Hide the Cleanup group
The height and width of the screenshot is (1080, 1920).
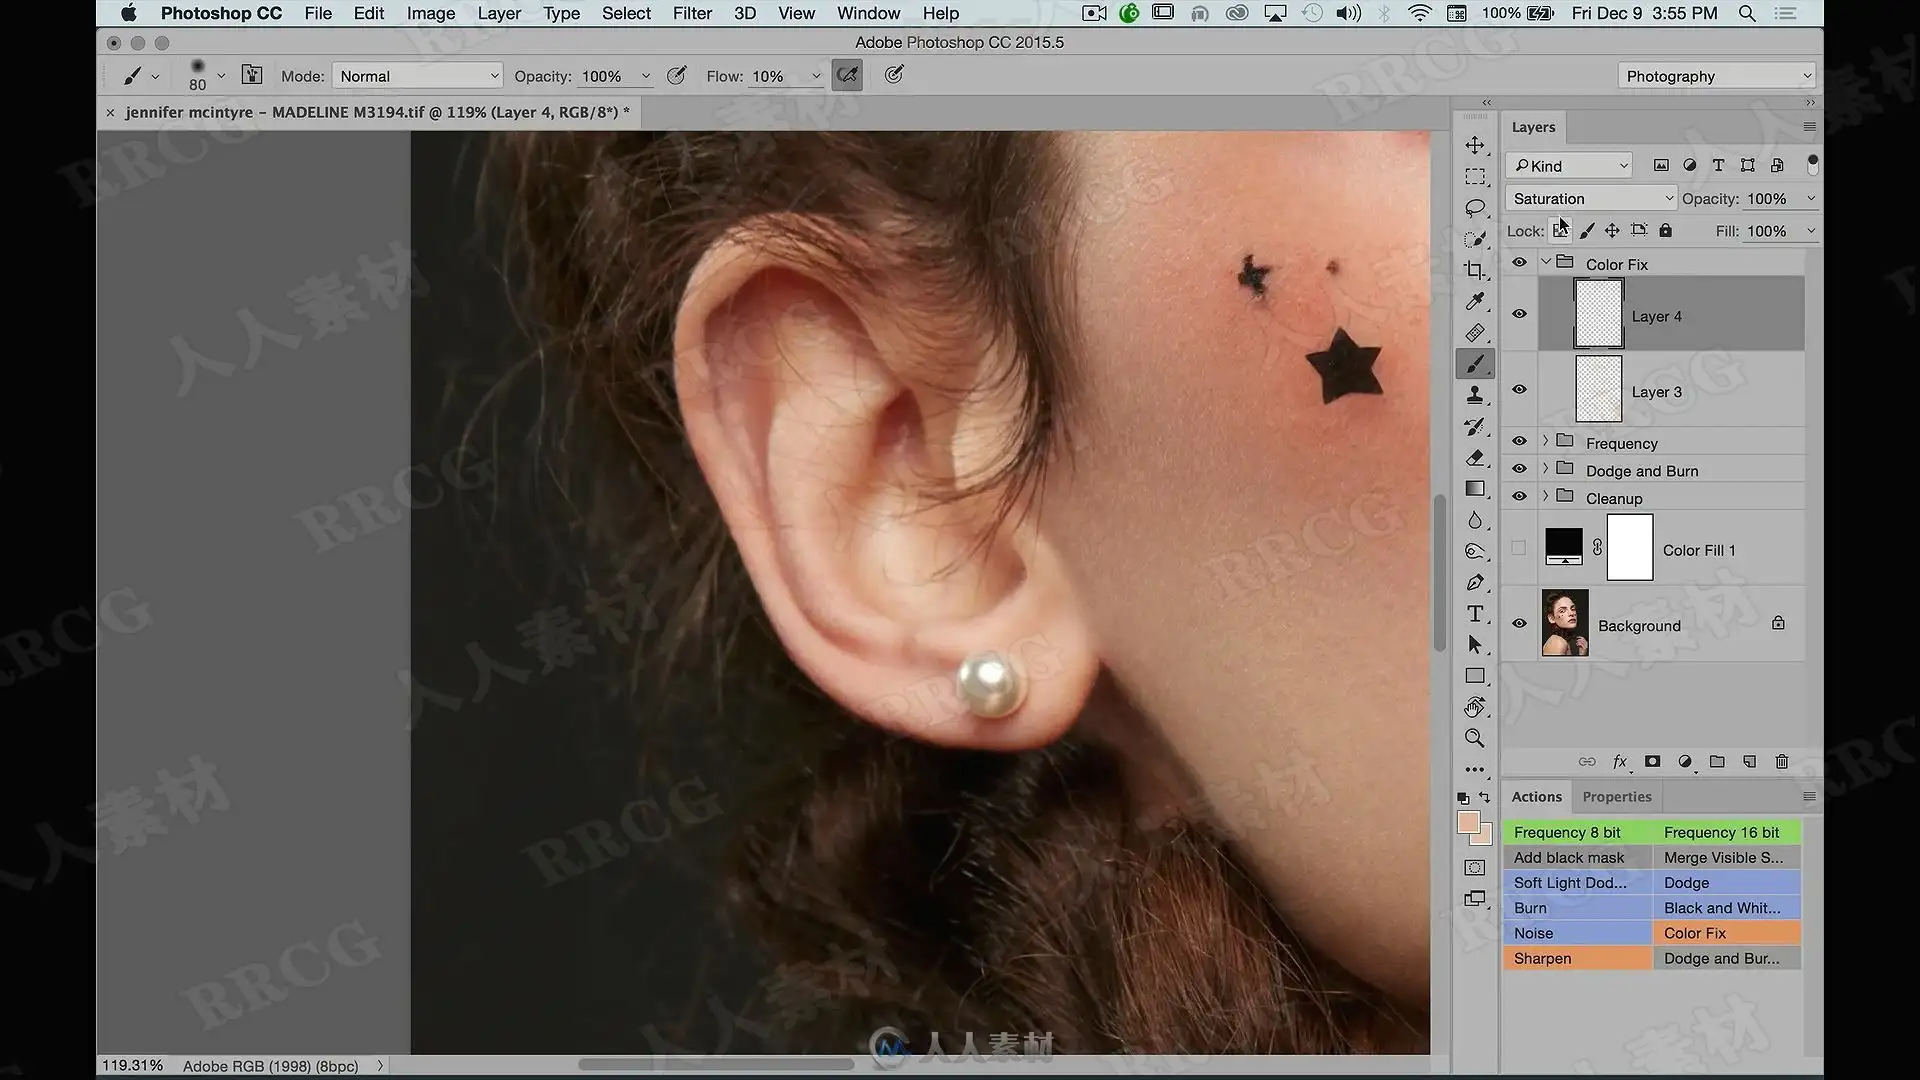1519,496
